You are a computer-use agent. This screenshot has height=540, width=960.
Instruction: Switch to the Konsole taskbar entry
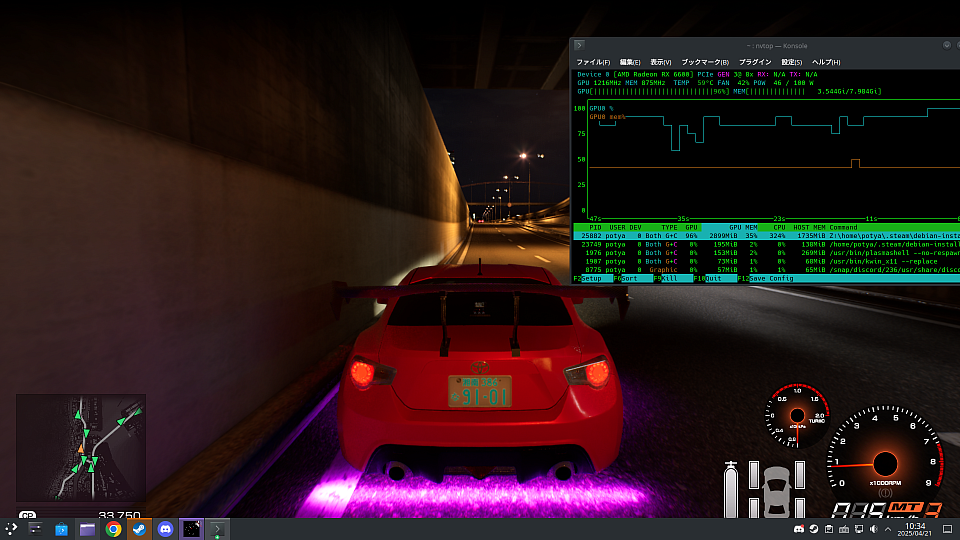[x=217, y=529]
